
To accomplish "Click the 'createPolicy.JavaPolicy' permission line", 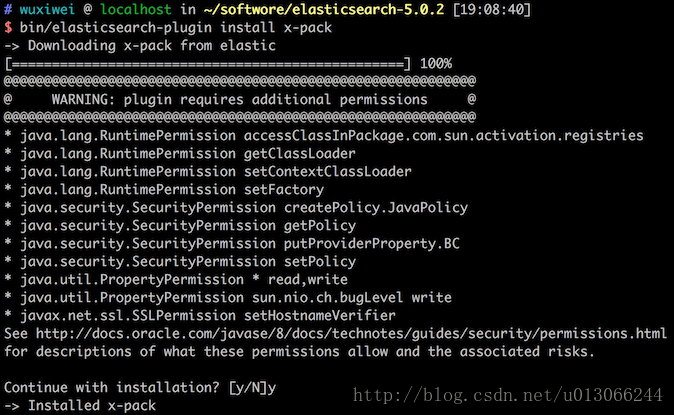I will coord(236,208).
